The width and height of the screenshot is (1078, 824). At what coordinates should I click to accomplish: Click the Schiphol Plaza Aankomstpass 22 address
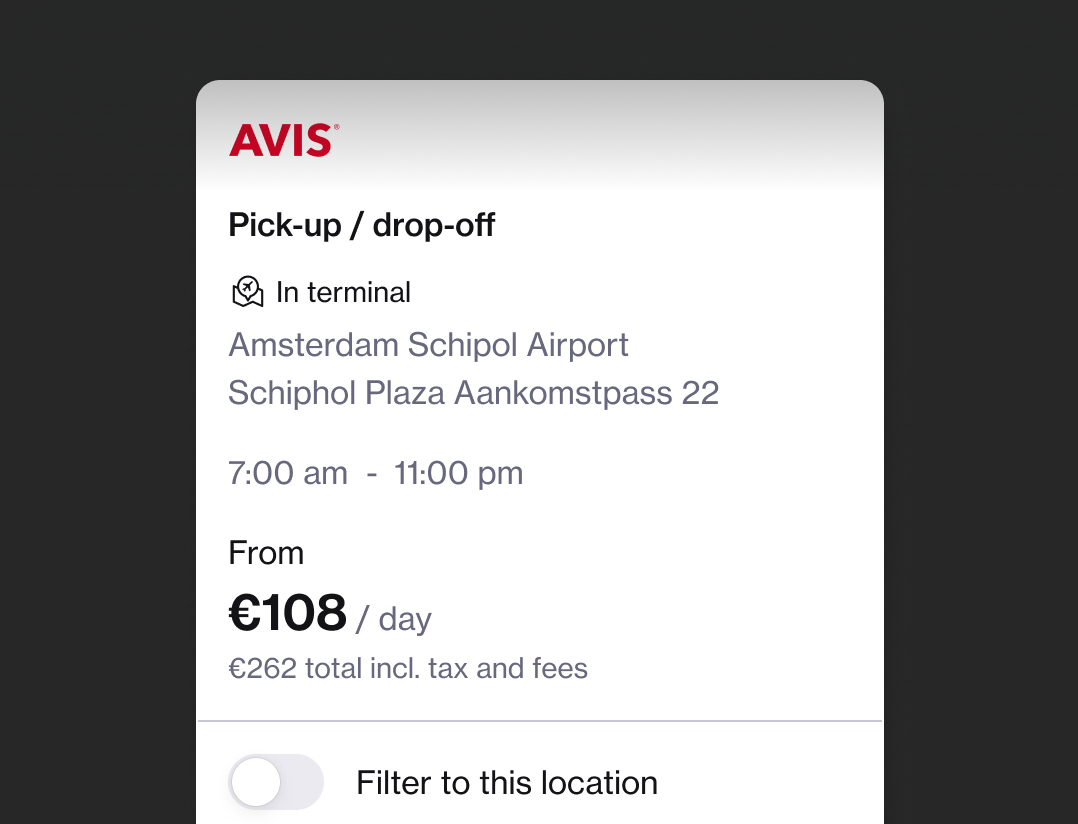pyautogui.click(x=473, y=393)
